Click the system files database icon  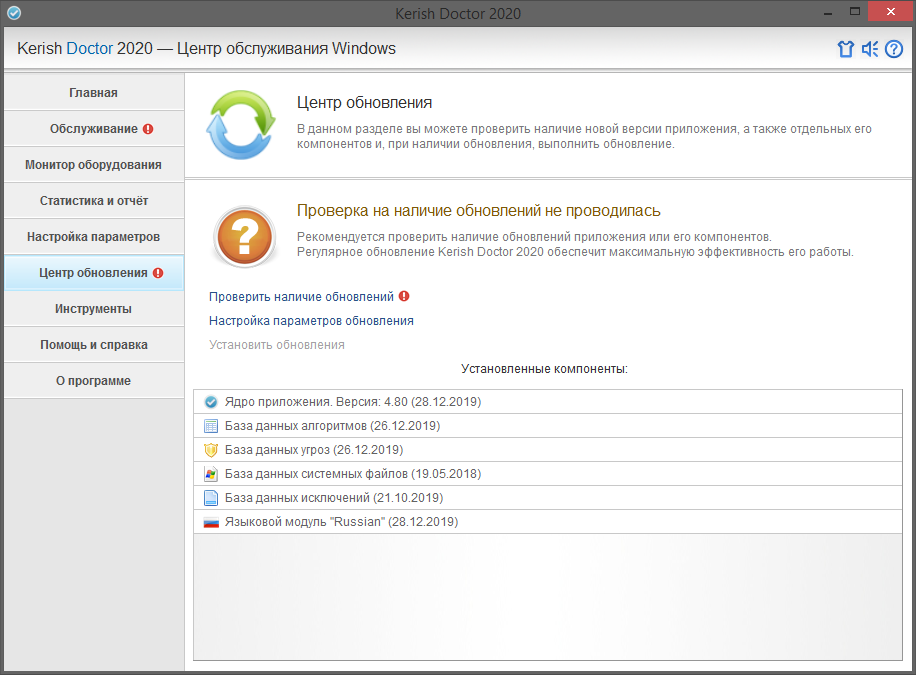pyautogui.click(x=210, y=474)
